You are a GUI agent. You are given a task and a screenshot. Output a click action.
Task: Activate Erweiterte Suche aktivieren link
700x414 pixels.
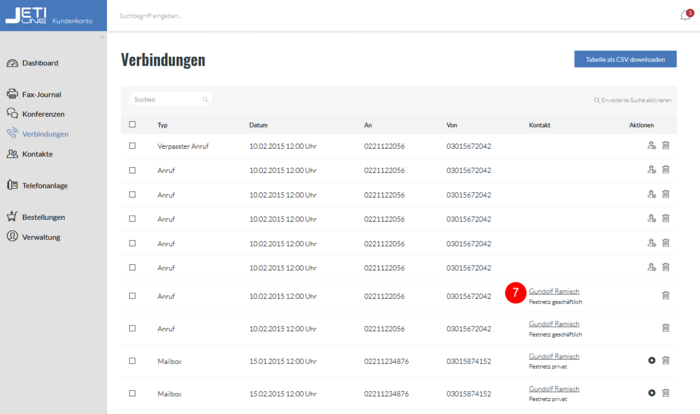633,100
